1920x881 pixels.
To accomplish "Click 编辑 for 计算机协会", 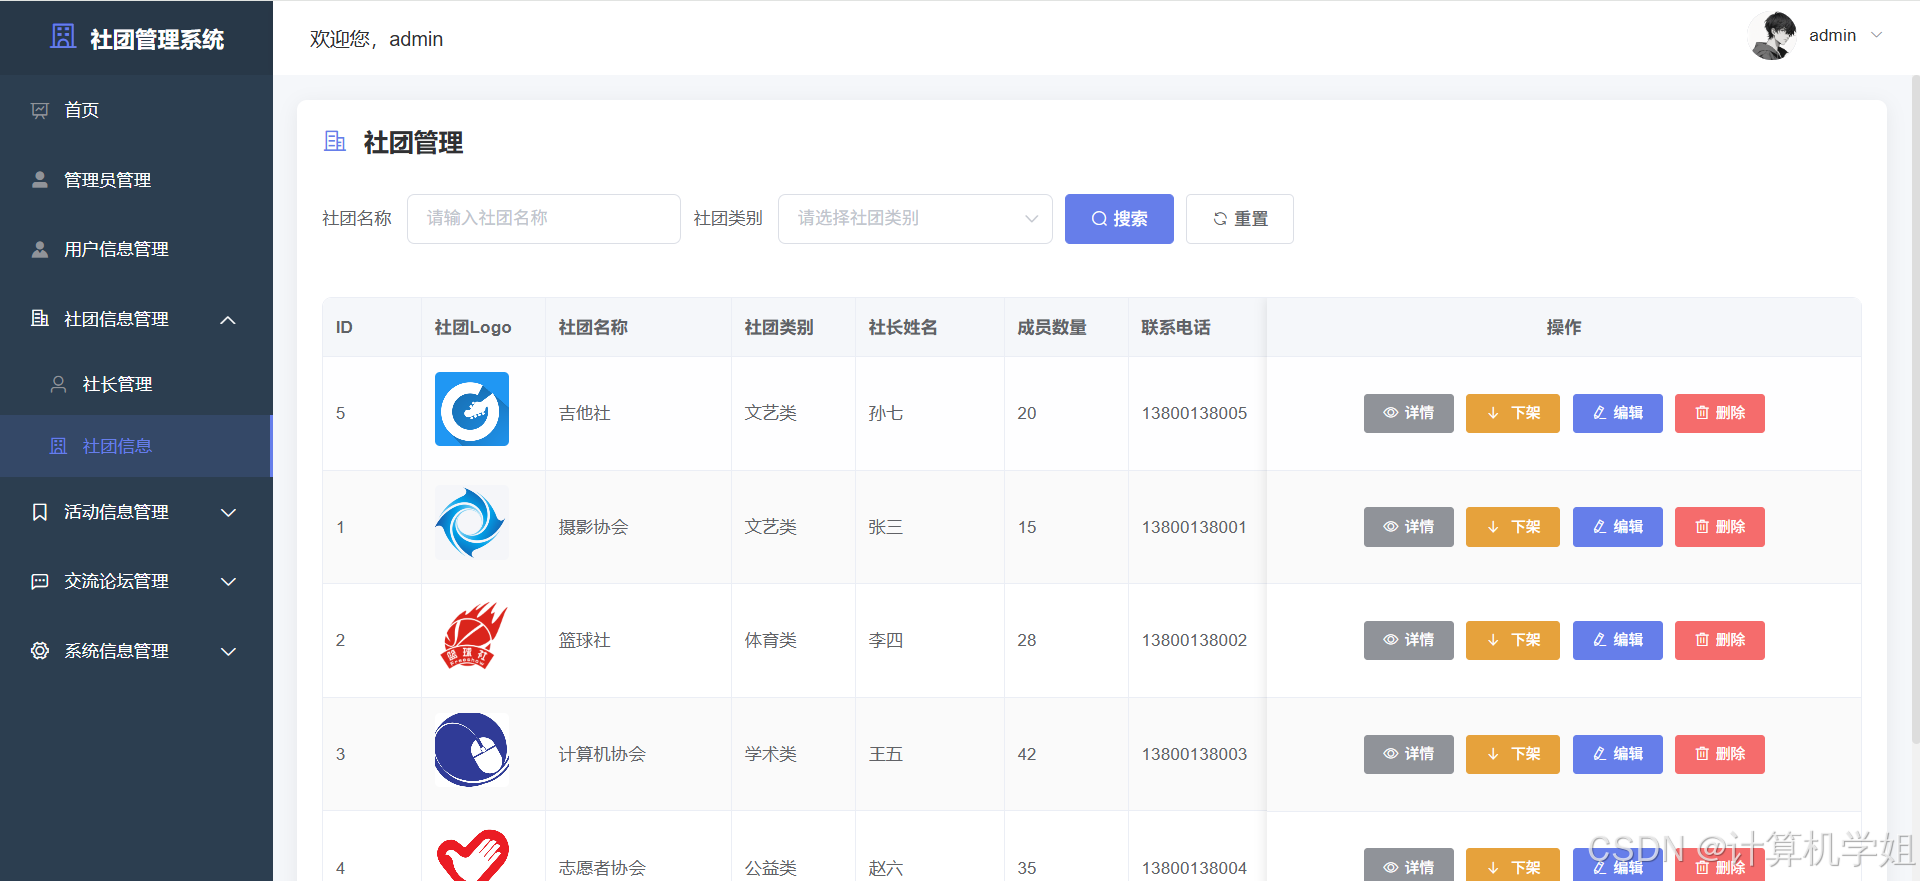I will point(1617,754).
